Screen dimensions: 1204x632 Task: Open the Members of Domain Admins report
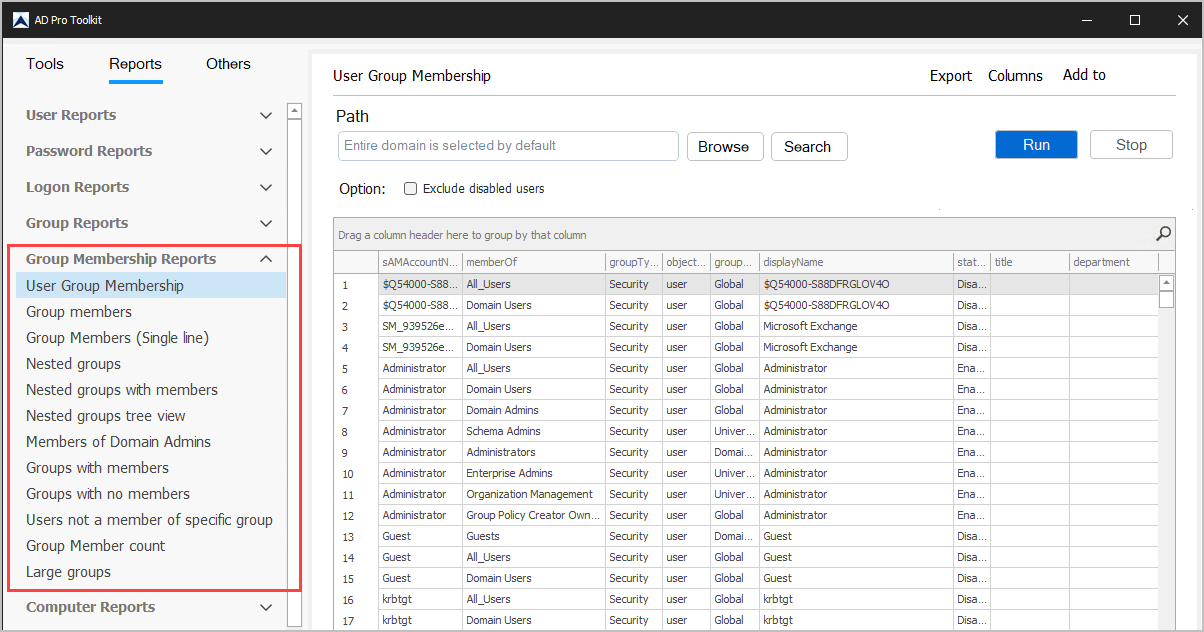[118, 442]
